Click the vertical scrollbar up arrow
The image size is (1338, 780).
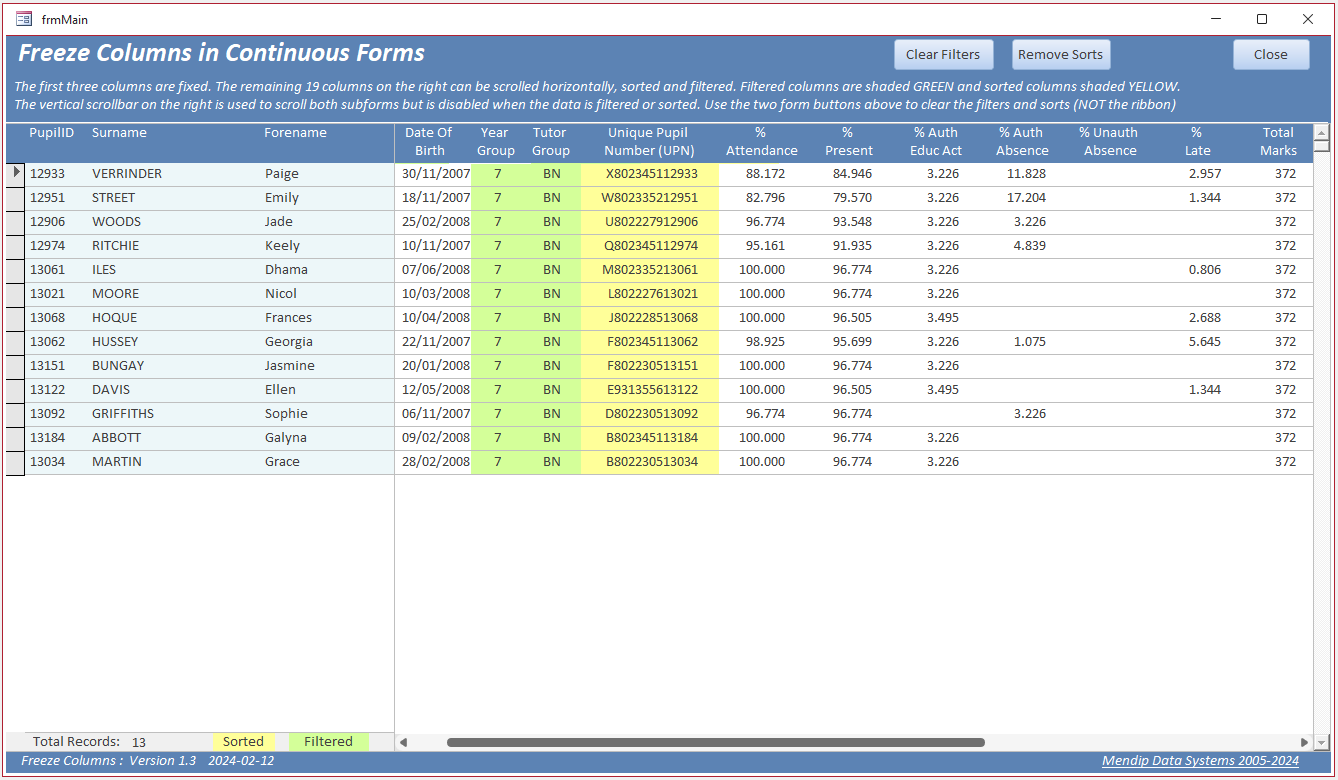coord(1321,131)
